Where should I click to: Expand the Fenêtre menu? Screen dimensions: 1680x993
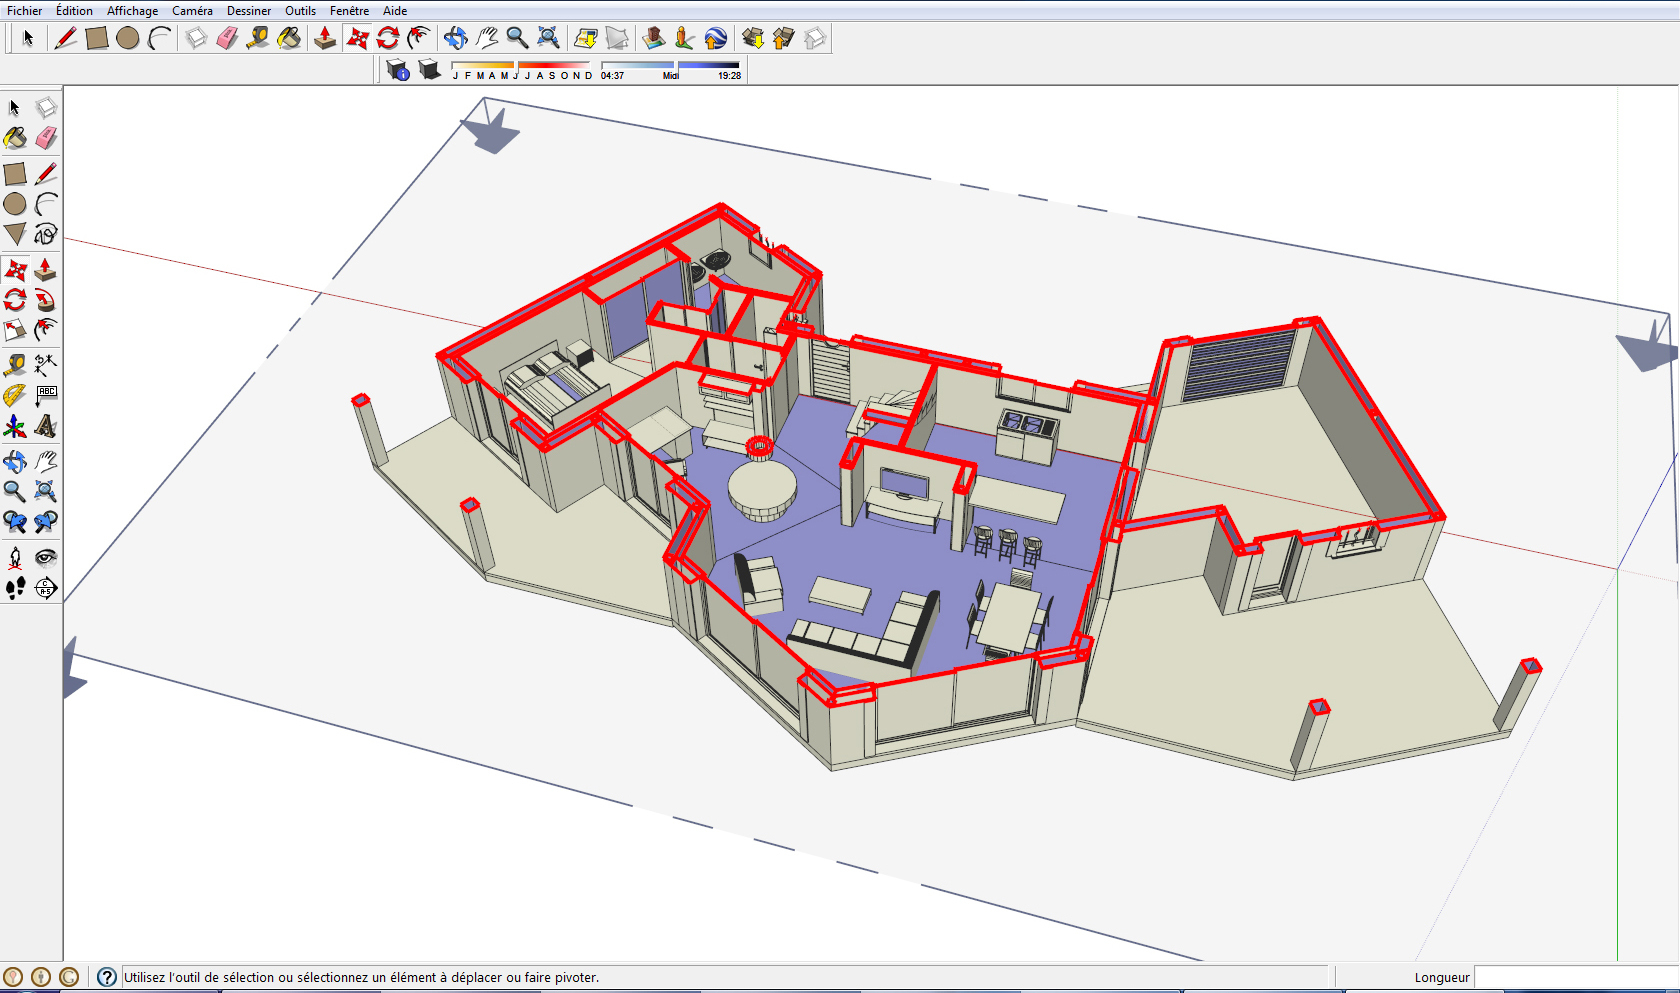pos(349,11)
